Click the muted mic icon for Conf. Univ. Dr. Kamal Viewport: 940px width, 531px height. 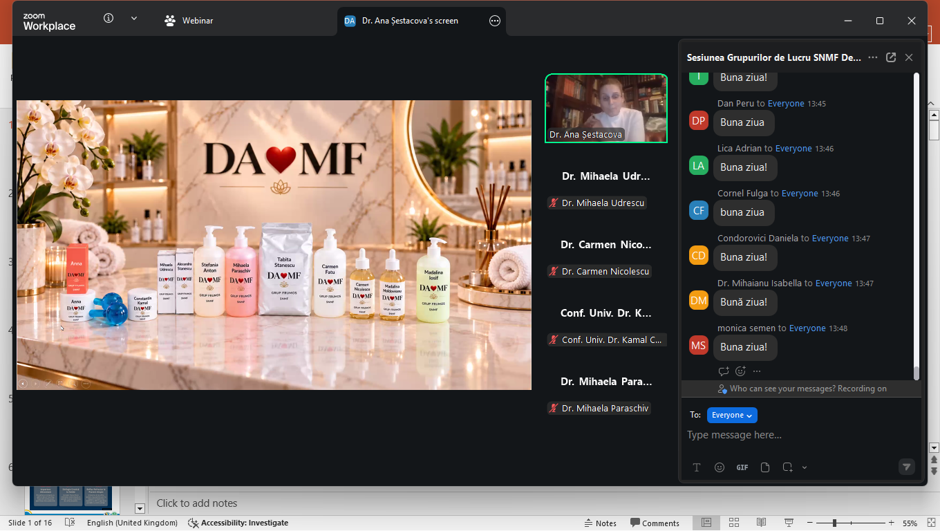(x=553, y=340)
